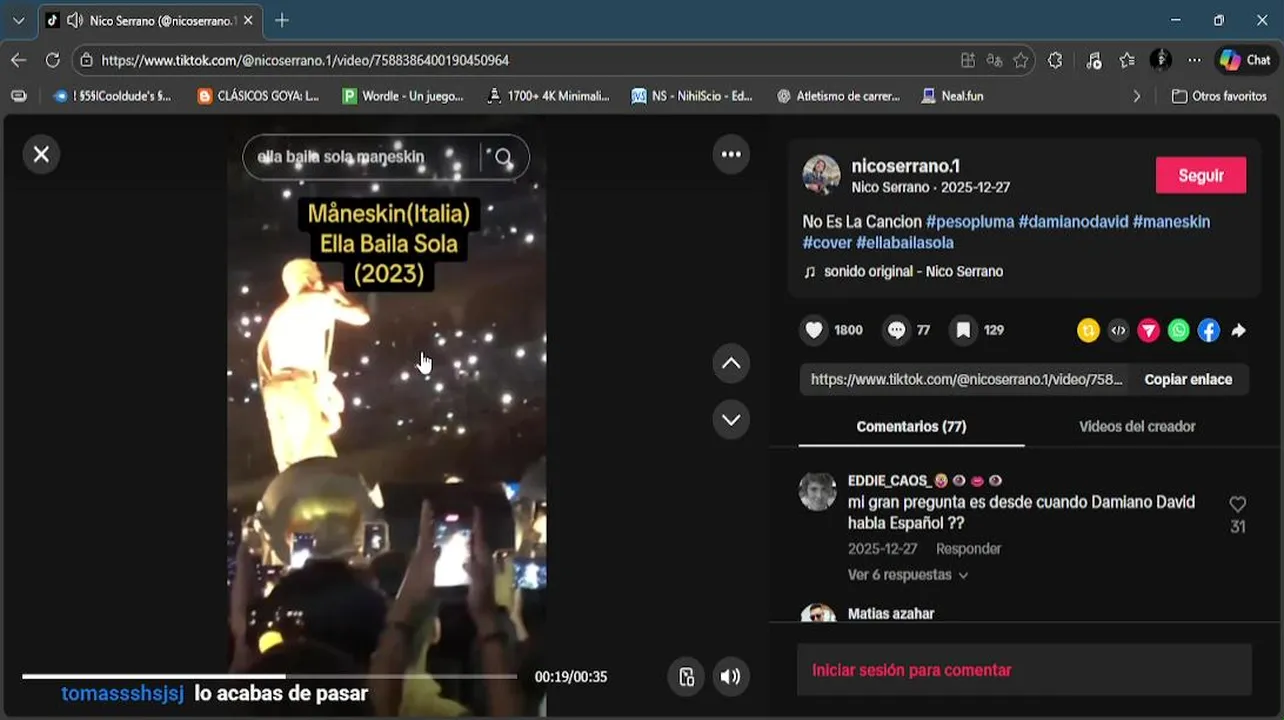Open comments via speech bubble icon
This screenshot has width=1284, height=720.
point(896,330)
